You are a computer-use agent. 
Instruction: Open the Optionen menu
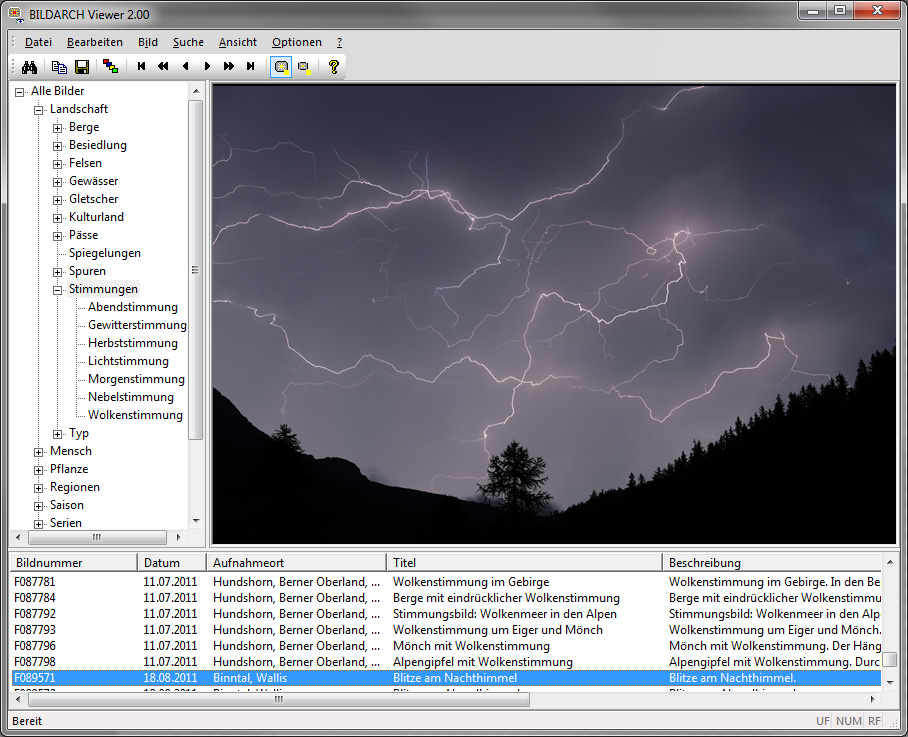coord(297,42)
